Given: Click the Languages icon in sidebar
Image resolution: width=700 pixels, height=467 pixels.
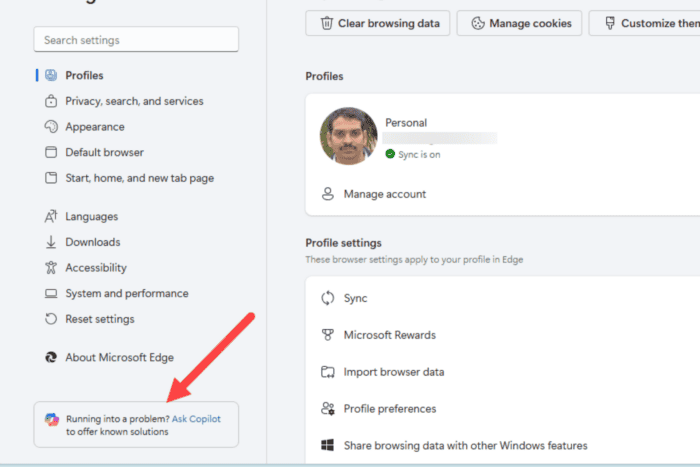Looking at the screenshot, I should pos(51,217).
